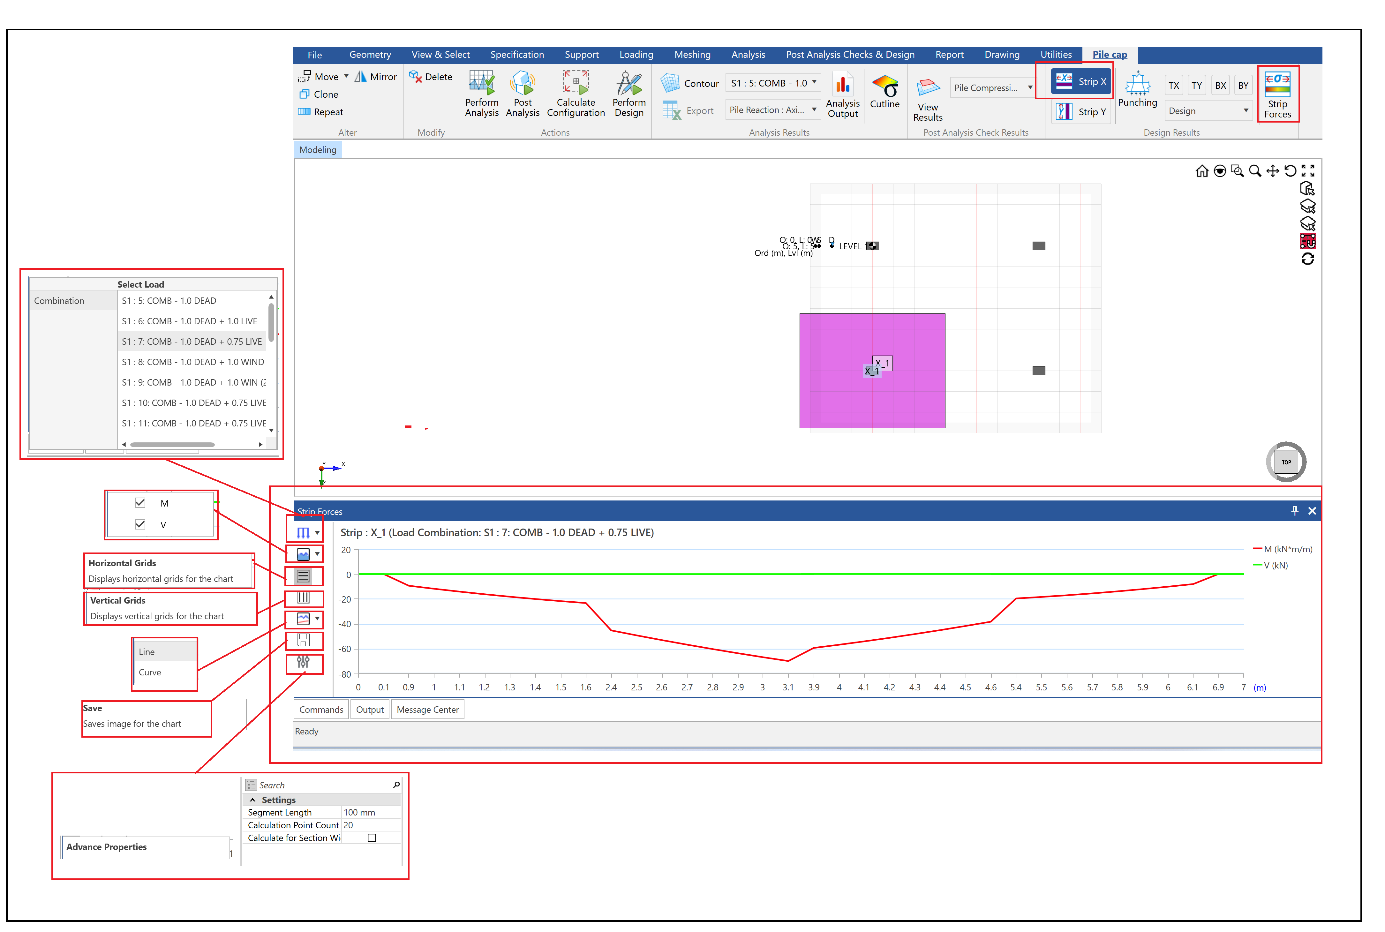Select the Strip X button

1081,81
